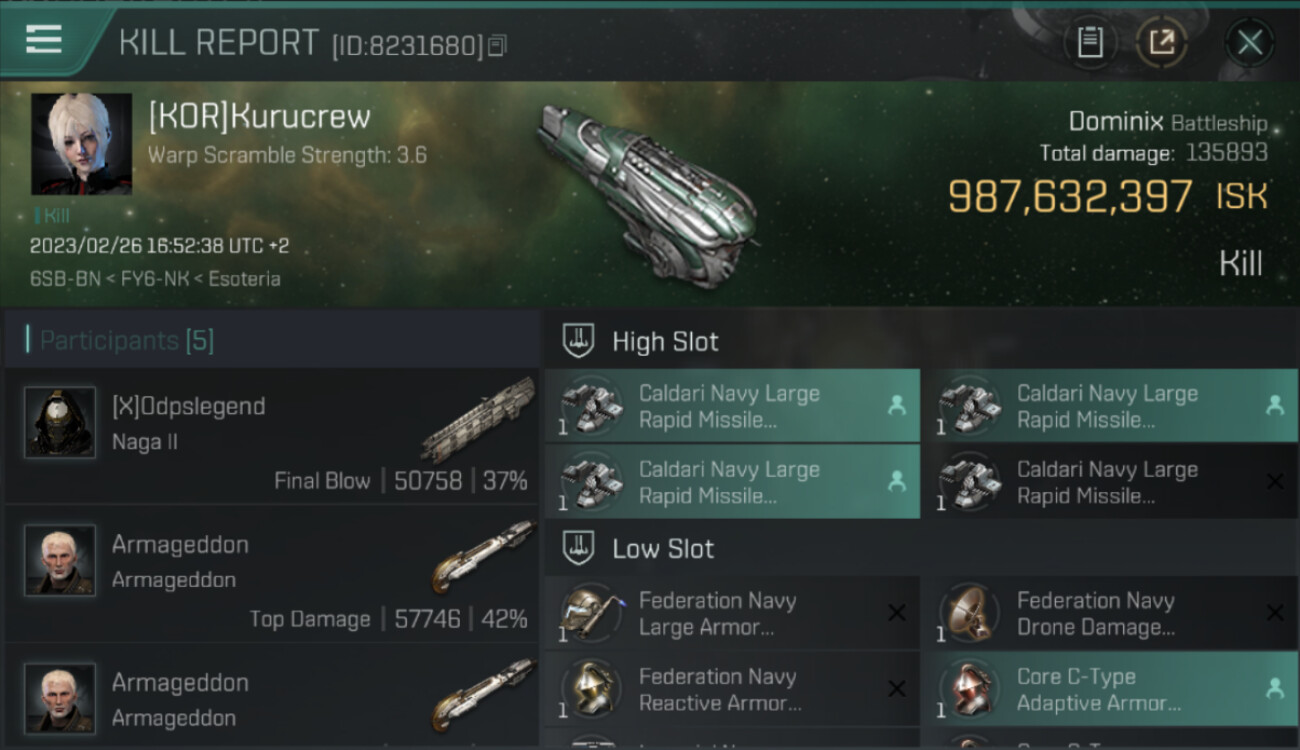Select the Top Damage Armageddon pilot portrait

pyautogui.click(x=60, y=561)
